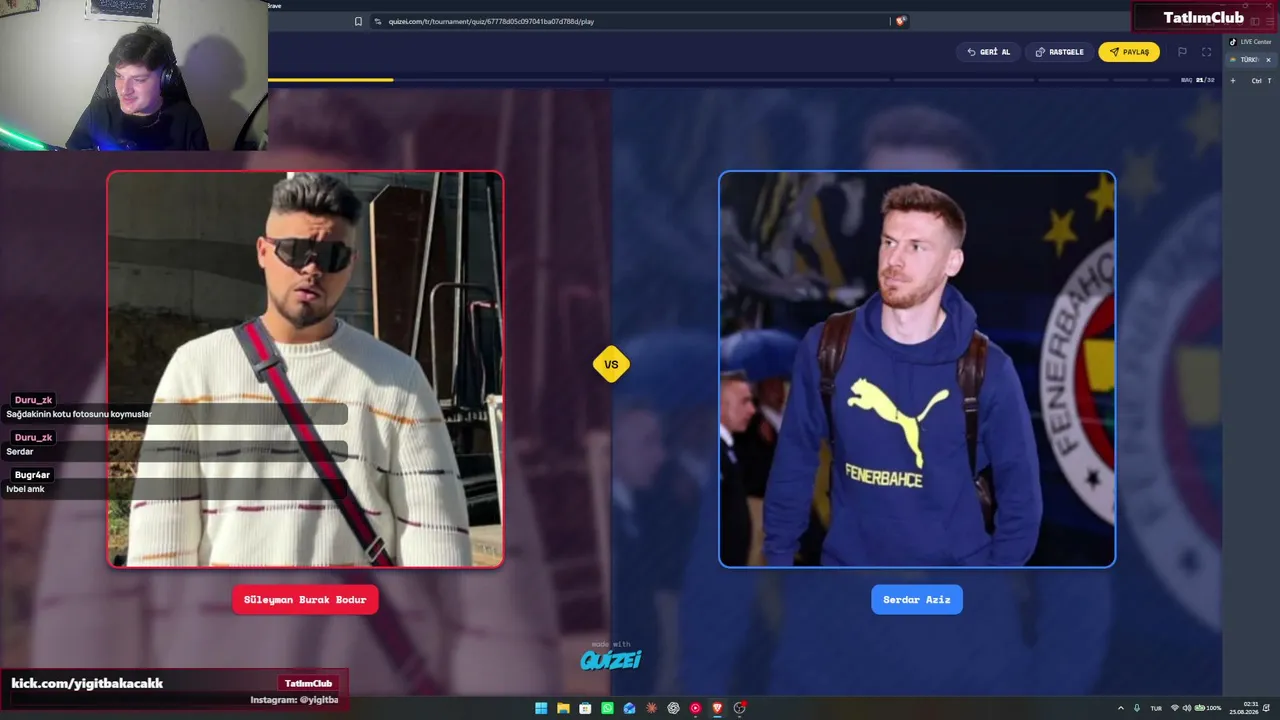The width and height of the screenshot is (1280, 720).
Task: Open the orange starburst app on taskbar
Action: point(651,708)
